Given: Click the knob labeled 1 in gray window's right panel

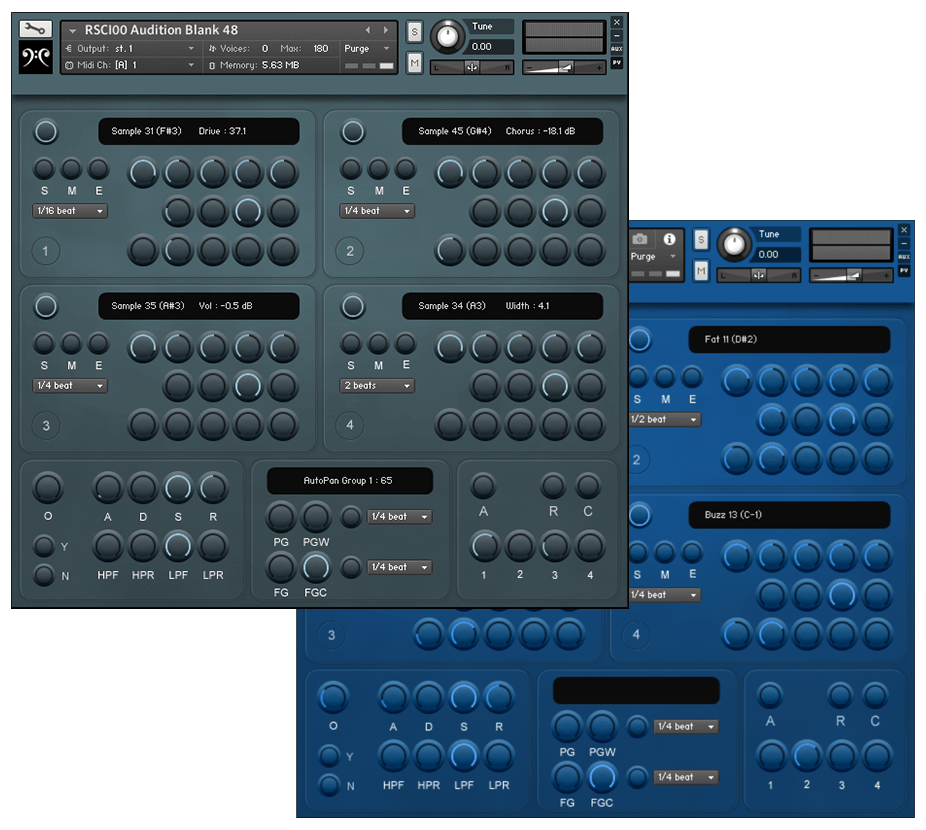Looking at the screenshot, I should [x=484, y=546].
